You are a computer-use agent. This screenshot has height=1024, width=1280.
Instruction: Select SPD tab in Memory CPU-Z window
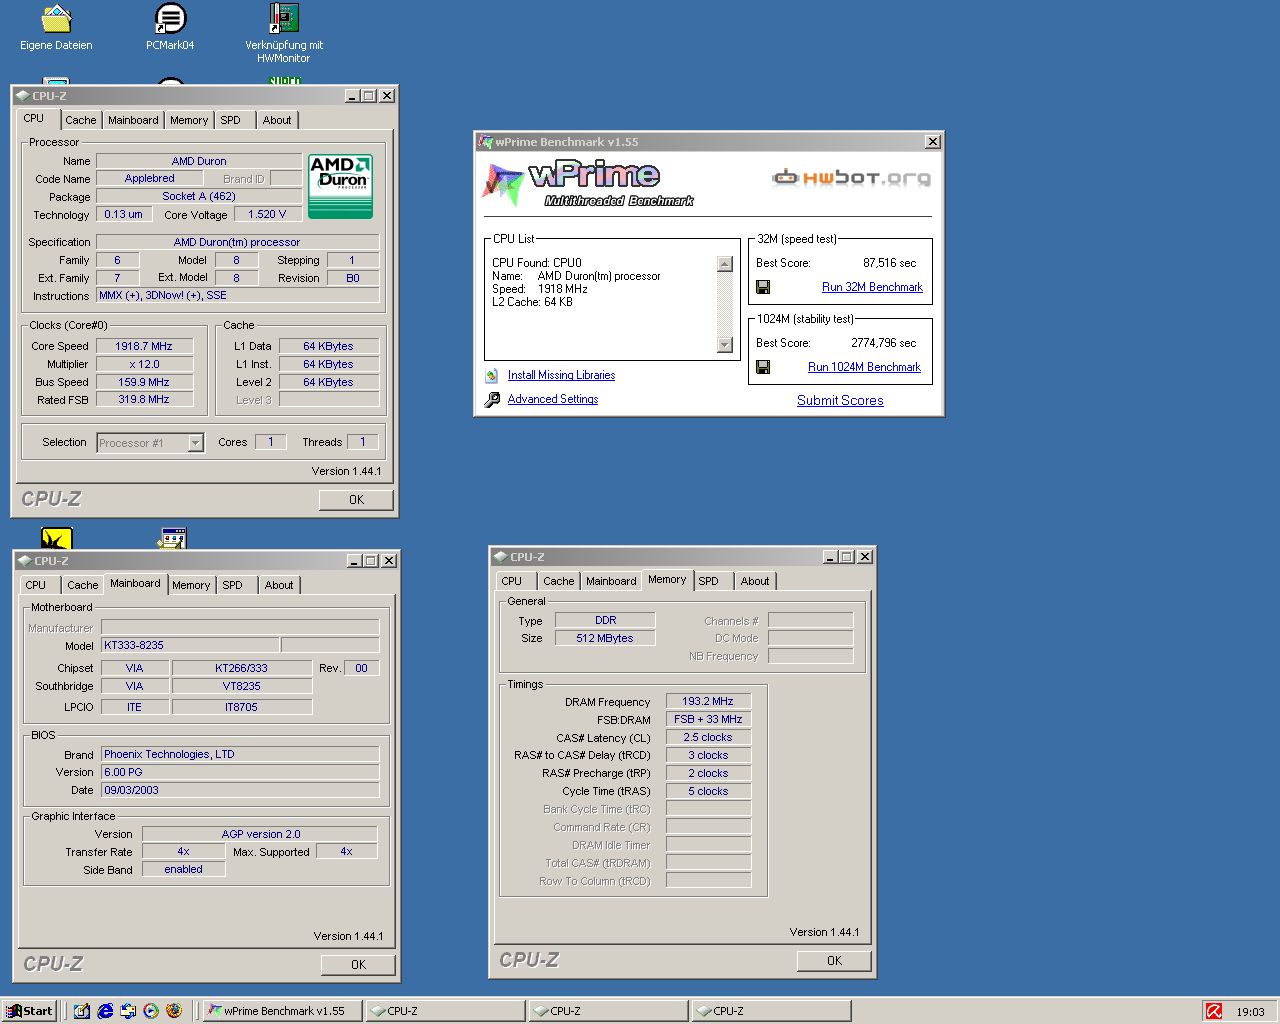[x=709, y=581]
